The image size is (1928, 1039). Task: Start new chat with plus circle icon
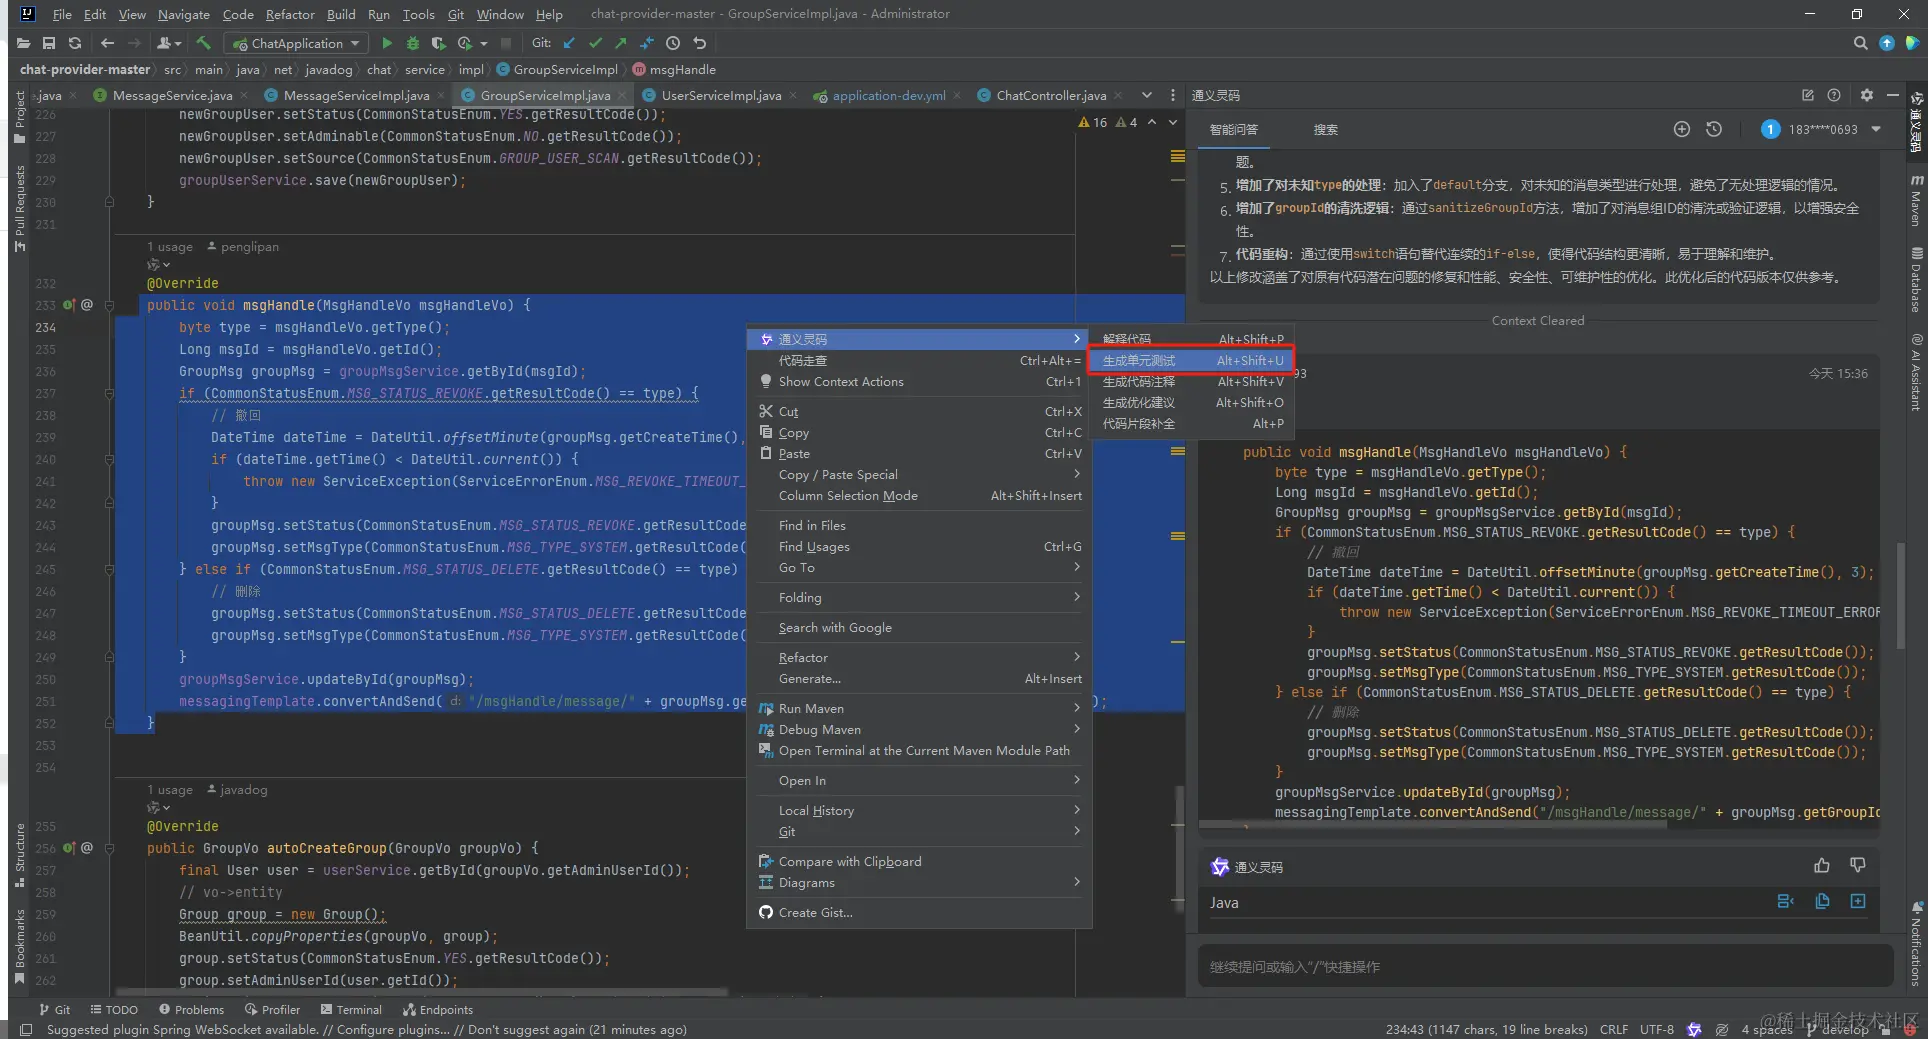point(1682,129)
